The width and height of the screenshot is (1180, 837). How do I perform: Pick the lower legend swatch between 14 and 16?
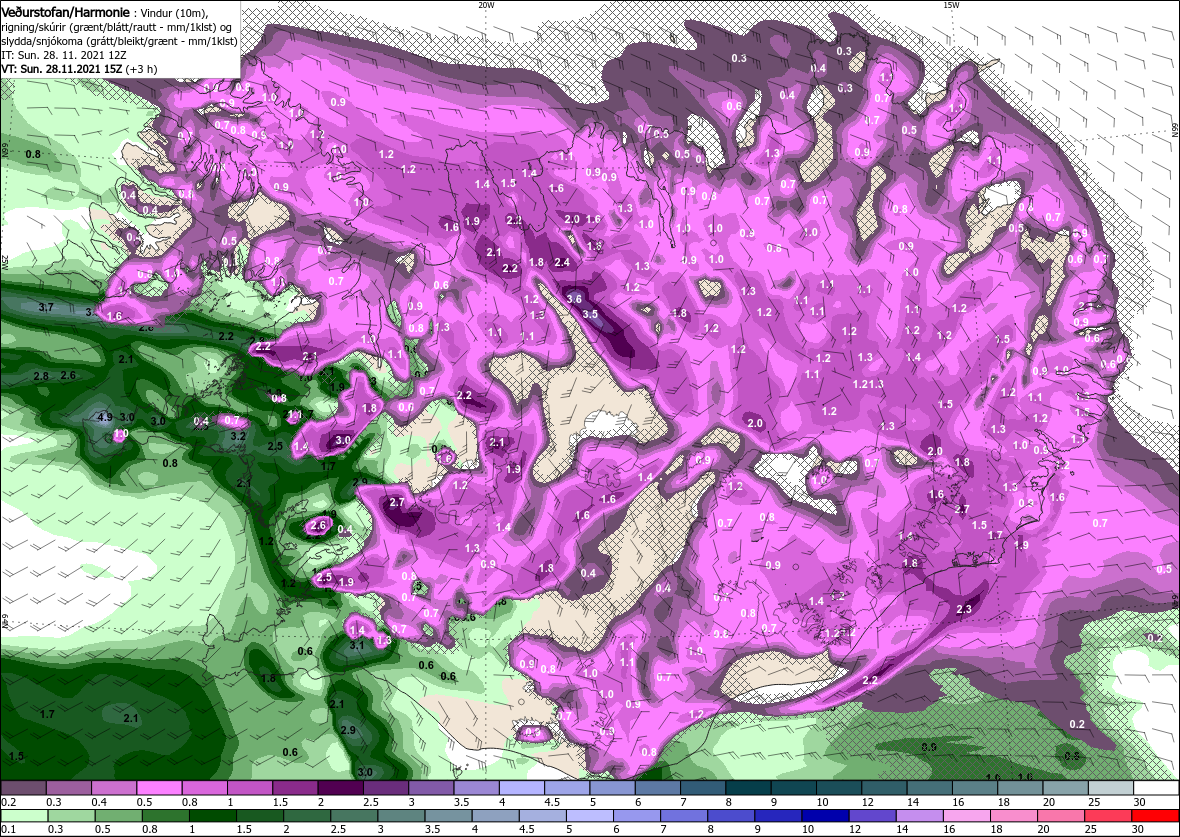[919, 816]
